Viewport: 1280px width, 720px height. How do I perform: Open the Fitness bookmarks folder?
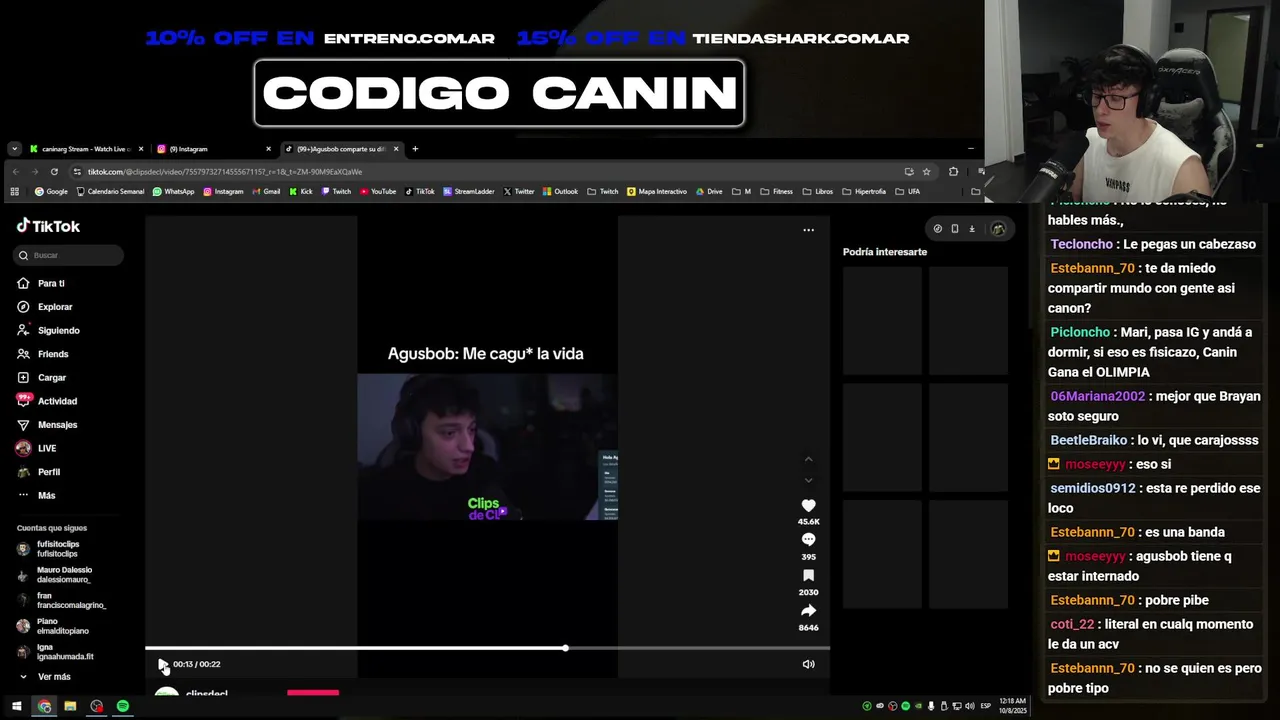click(776, 191)
